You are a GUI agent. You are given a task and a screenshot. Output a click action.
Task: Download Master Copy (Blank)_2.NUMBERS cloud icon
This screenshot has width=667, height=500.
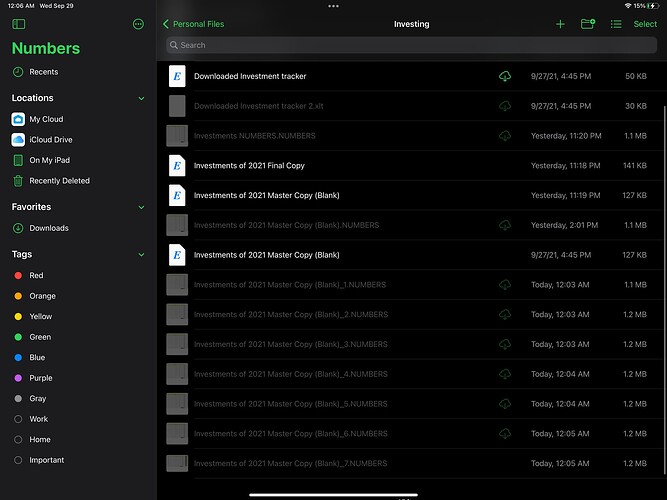coord(505,314)
